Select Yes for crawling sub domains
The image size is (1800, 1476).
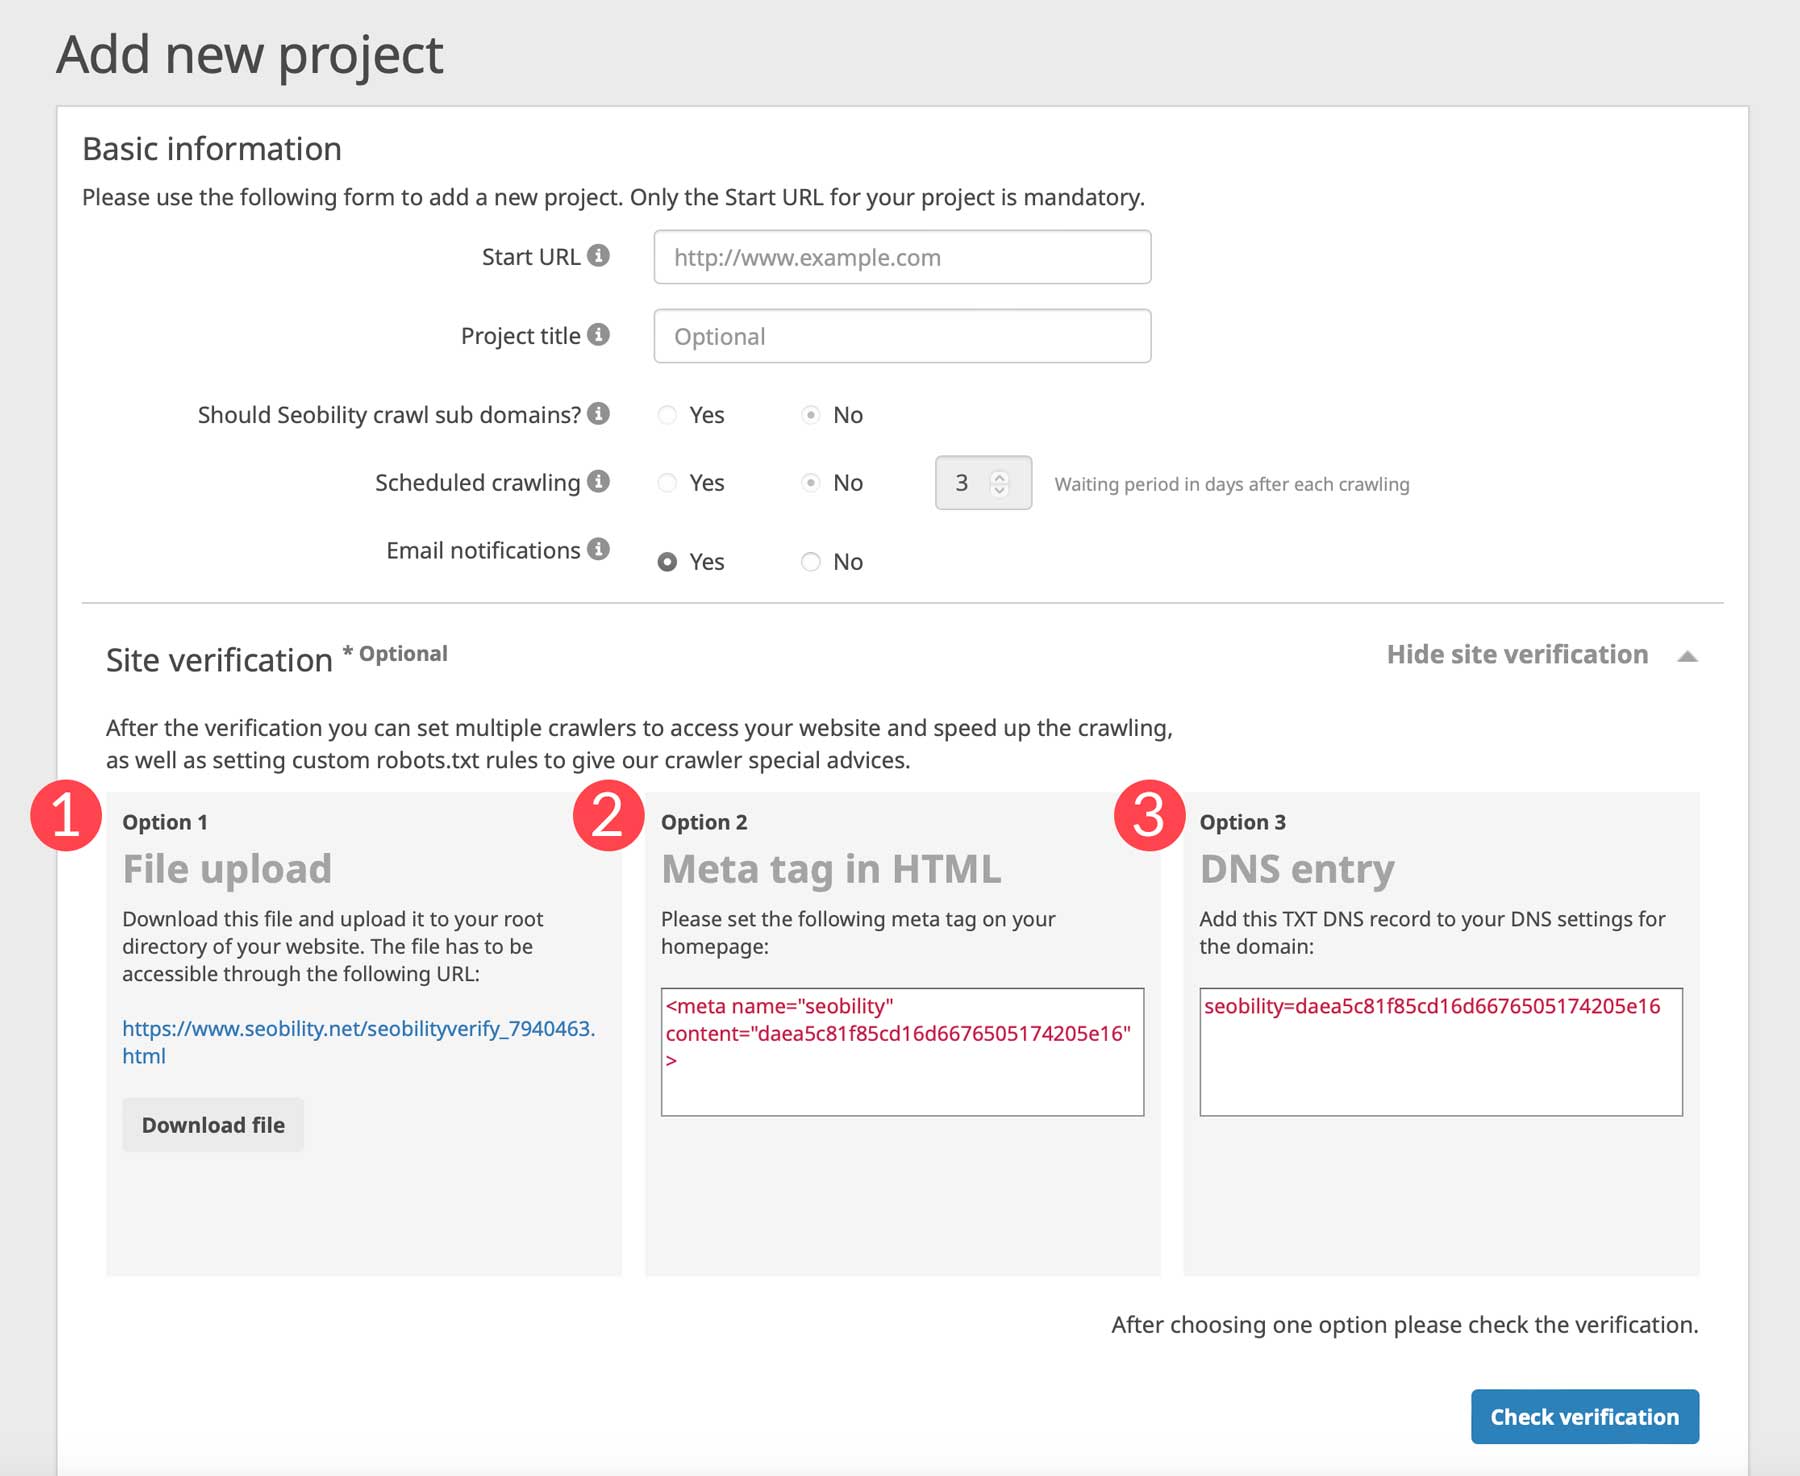pyautogui.click(x=667, y=415)
